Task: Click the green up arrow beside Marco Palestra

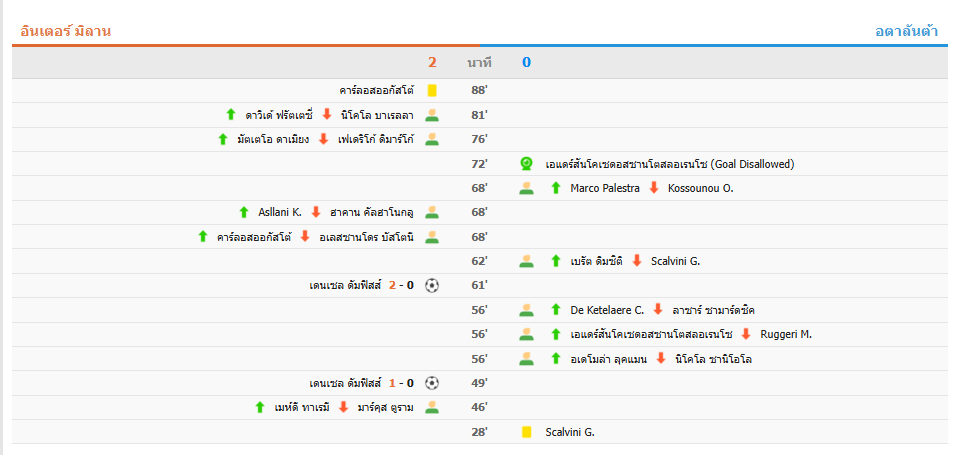Action: (x=555, y=188)
